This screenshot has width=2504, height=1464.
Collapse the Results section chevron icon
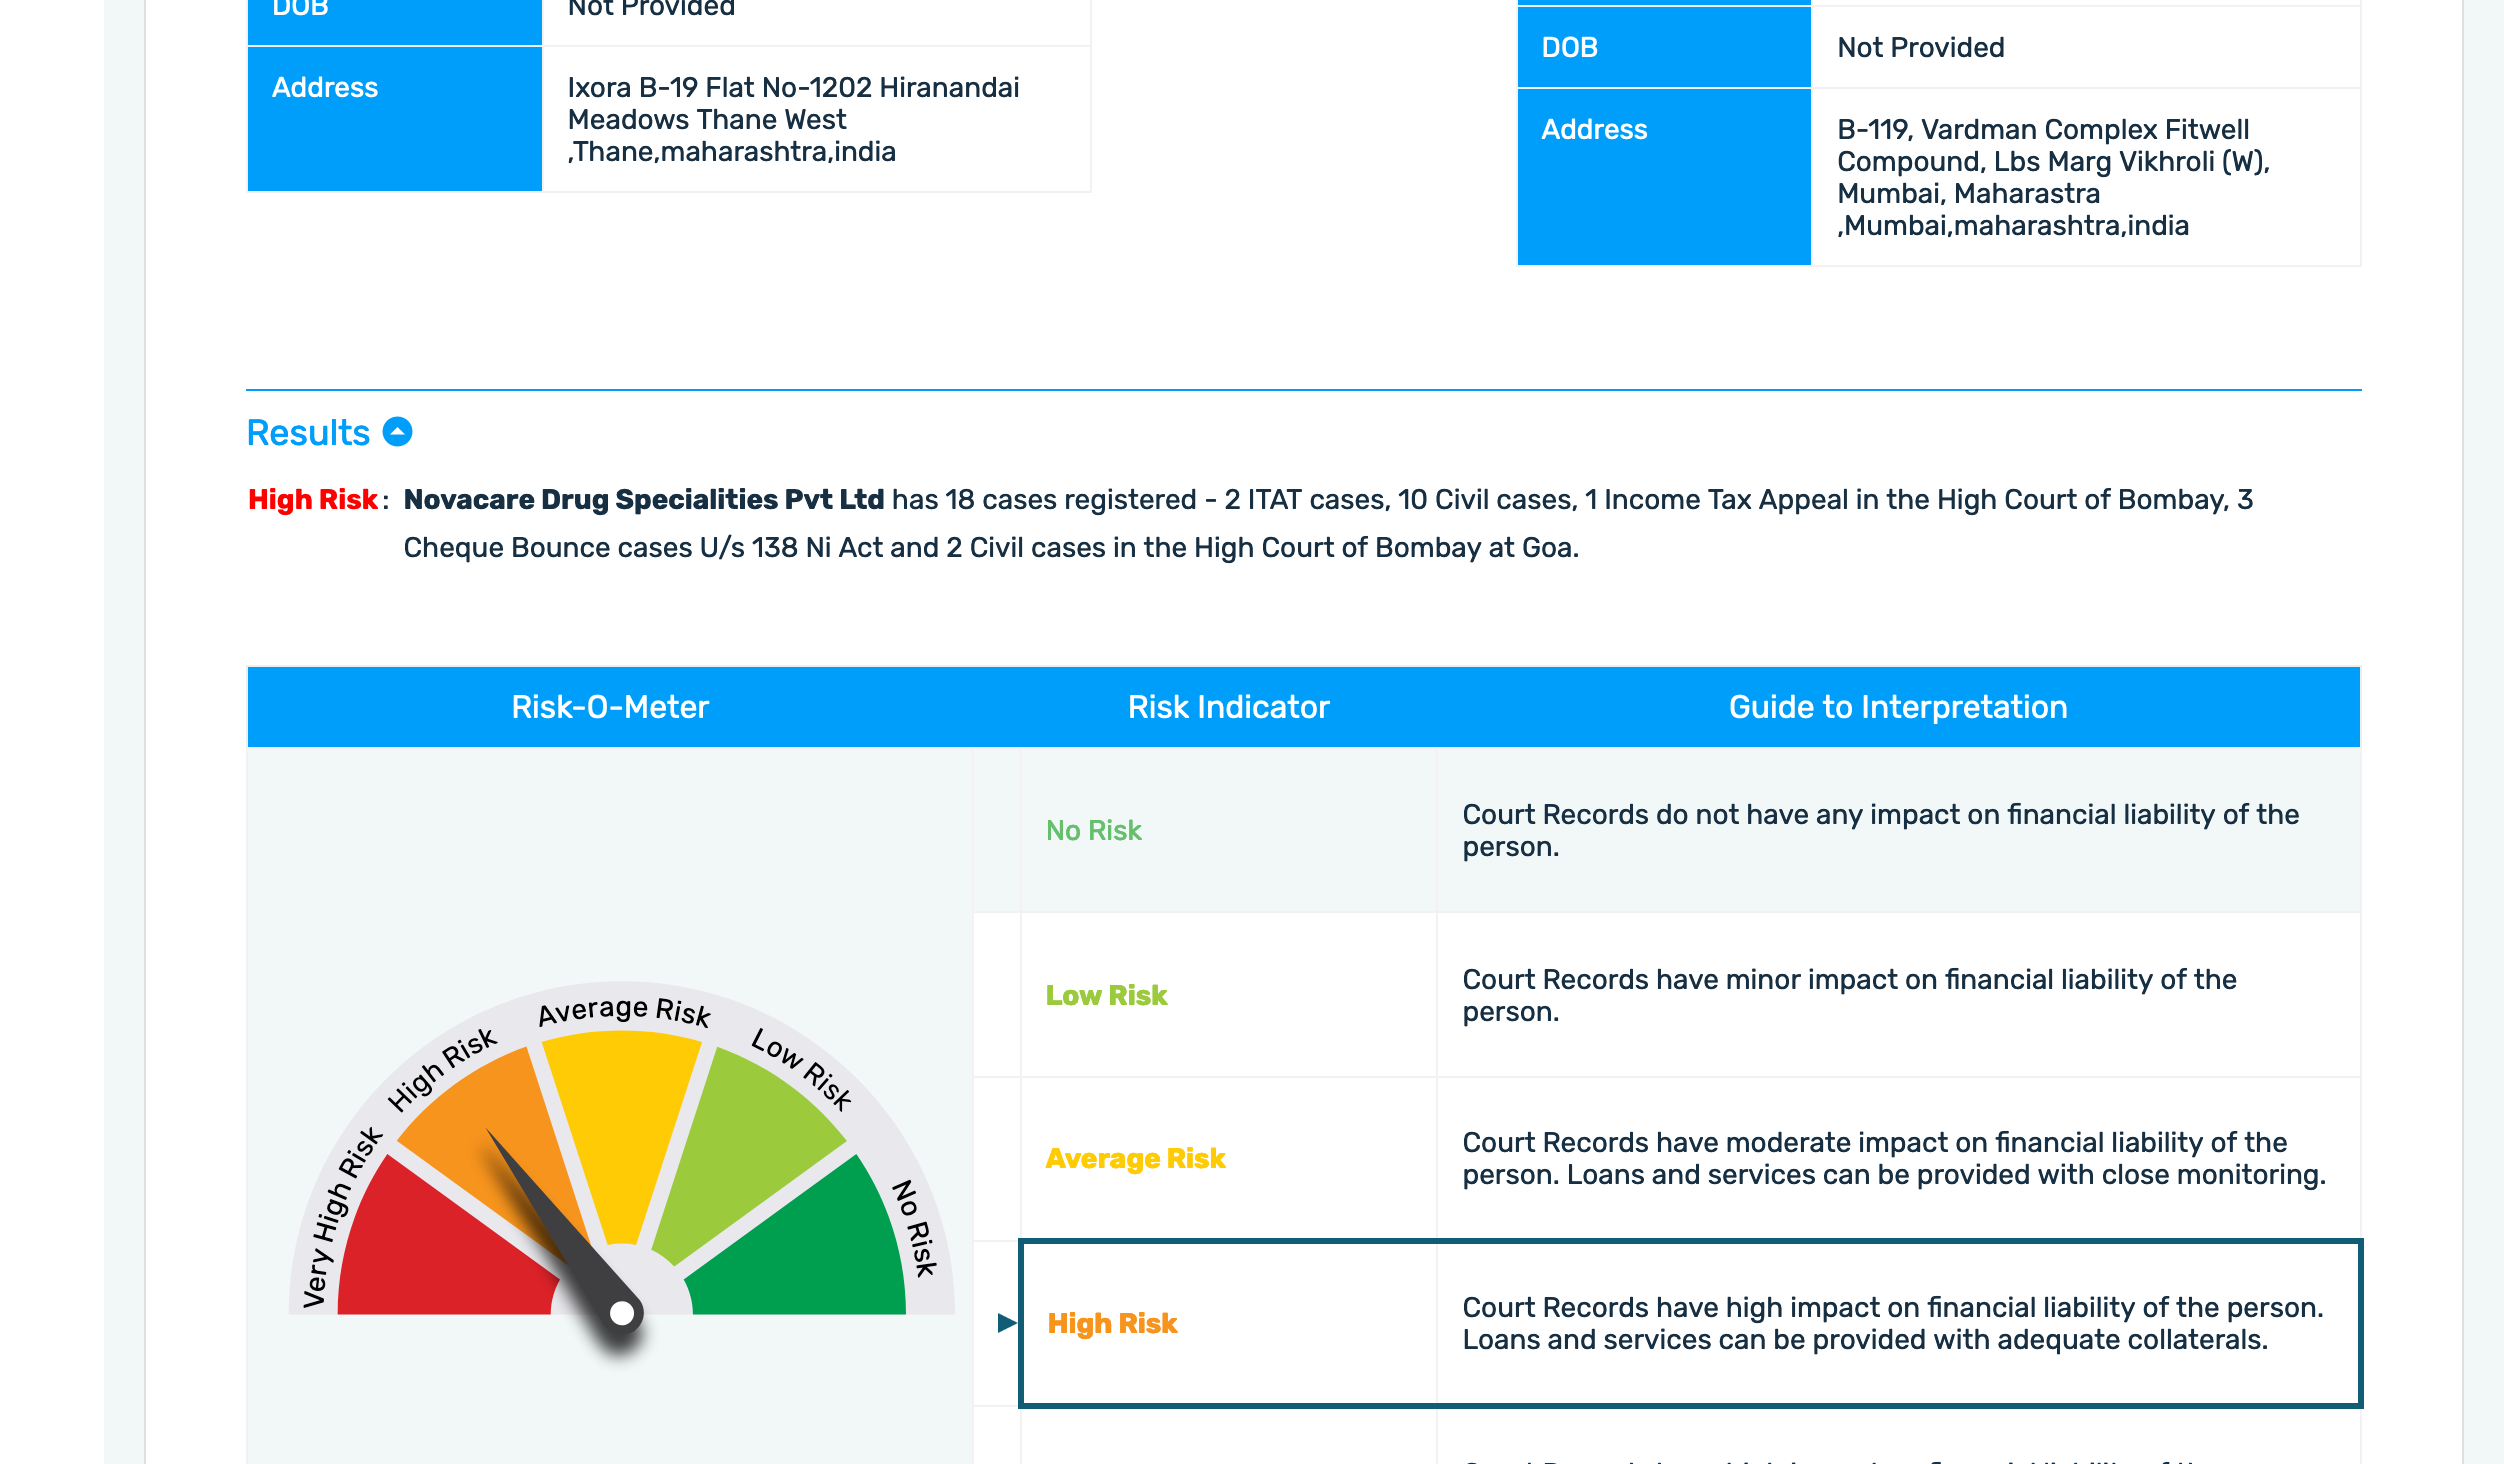(x=398, y=432)
